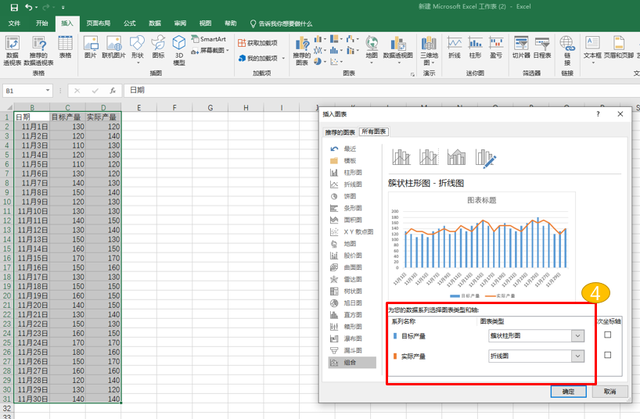This screenshot has height=419, width=640.
Task: Open chart type dropdown for 实际产量
Action: [x=577, y=358]
